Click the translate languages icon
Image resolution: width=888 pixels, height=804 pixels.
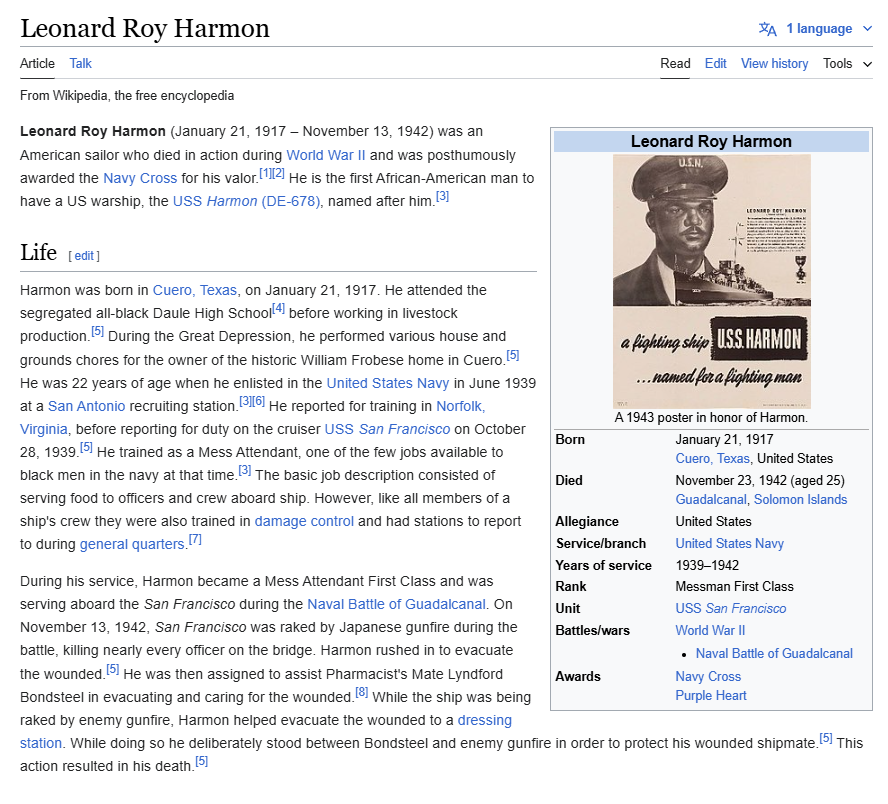(767, 29)
